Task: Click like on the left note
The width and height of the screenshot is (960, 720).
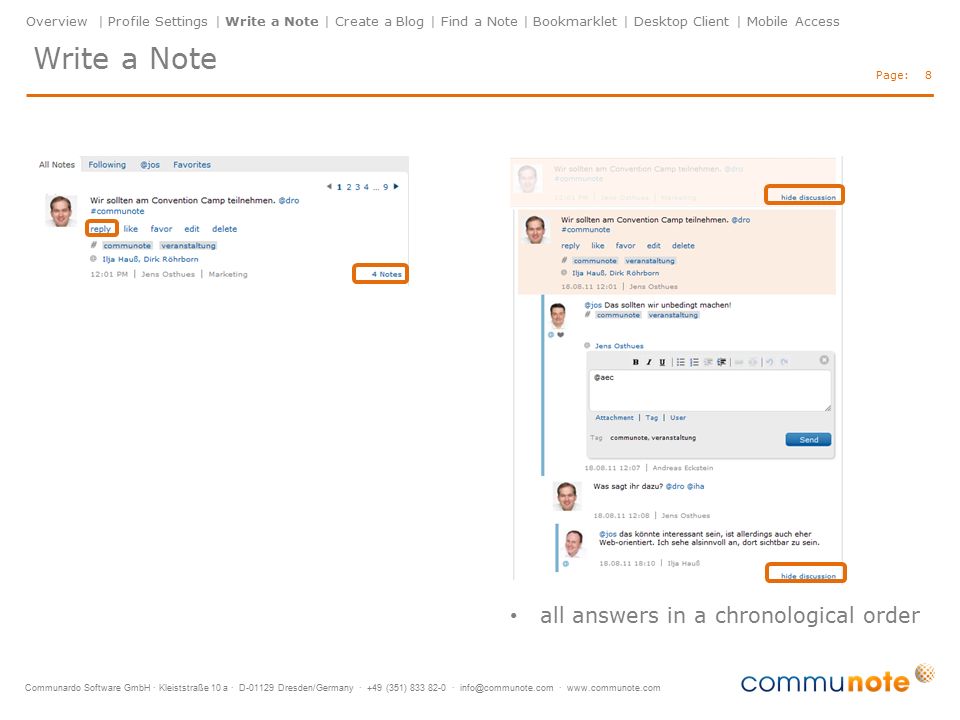Action: [x=130, y=229]
